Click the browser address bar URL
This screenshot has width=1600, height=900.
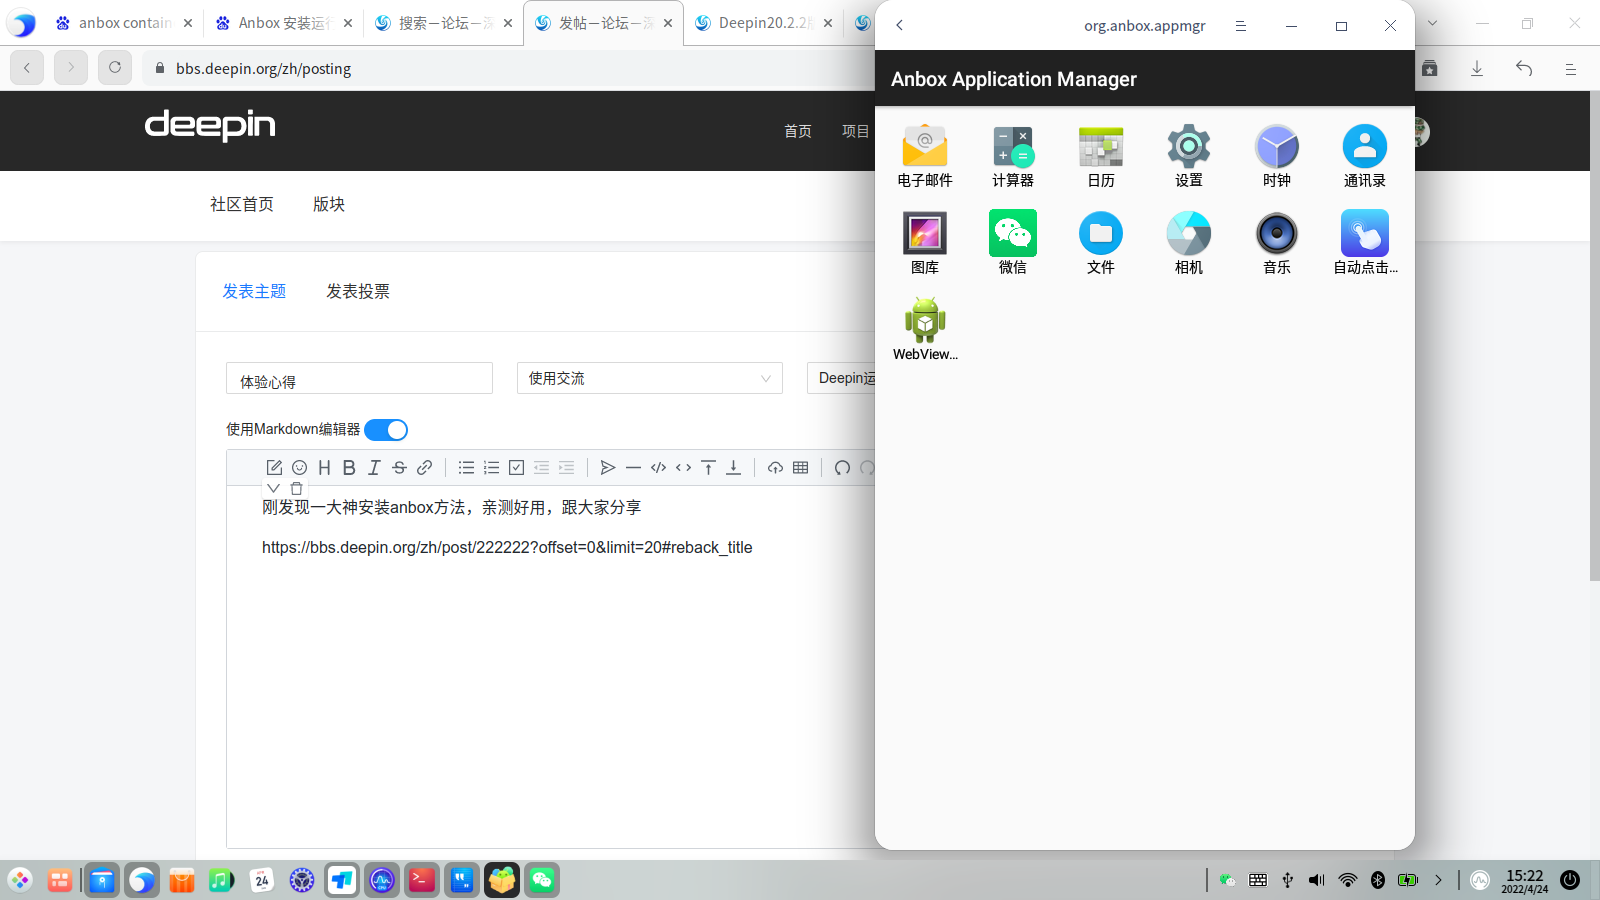tap(264, 69)
